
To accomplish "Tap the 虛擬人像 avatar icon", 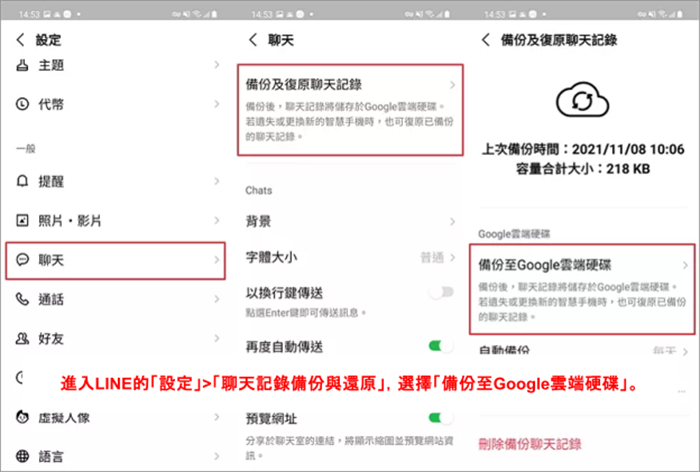I will tap(22, 417).
